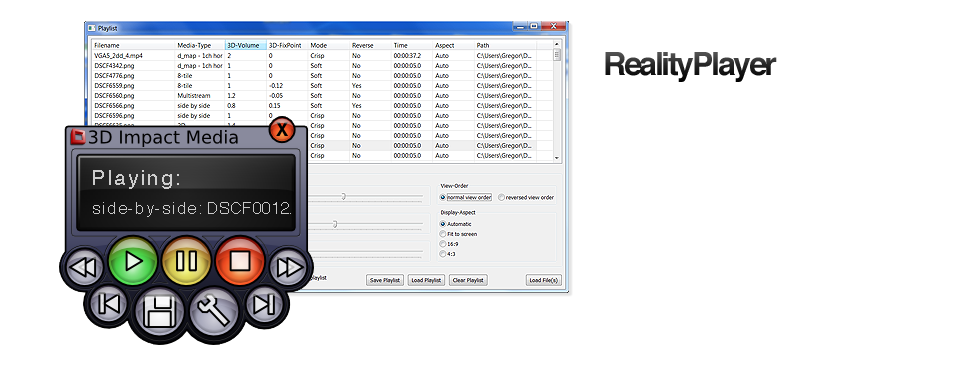Viewport: 960px width, 368px height.
Task: Select normal view order
Action: tap(466, 197)
